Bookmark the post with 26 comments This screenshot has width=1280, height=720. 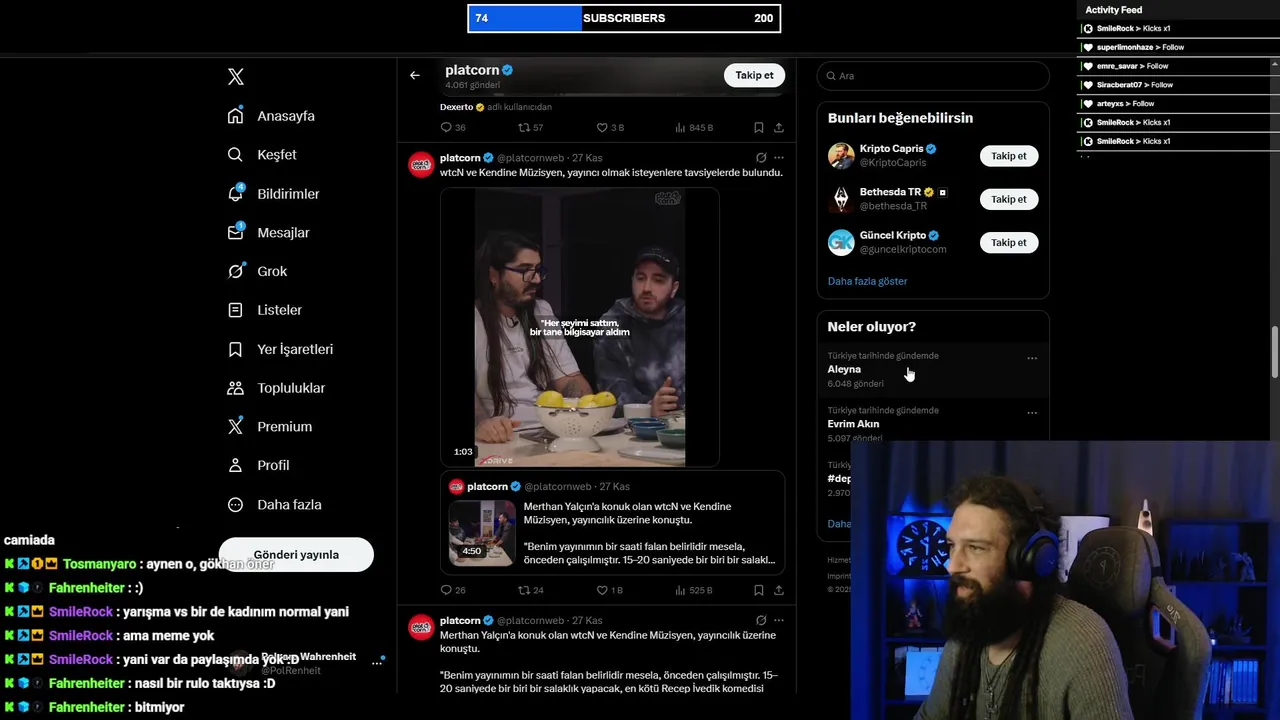(759, 590)
